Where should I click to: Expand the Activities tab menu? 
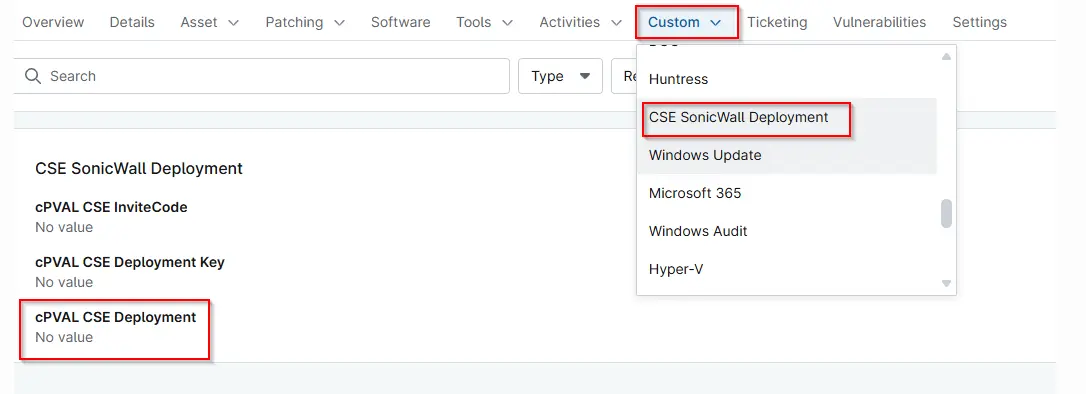(x=581, y=22)
